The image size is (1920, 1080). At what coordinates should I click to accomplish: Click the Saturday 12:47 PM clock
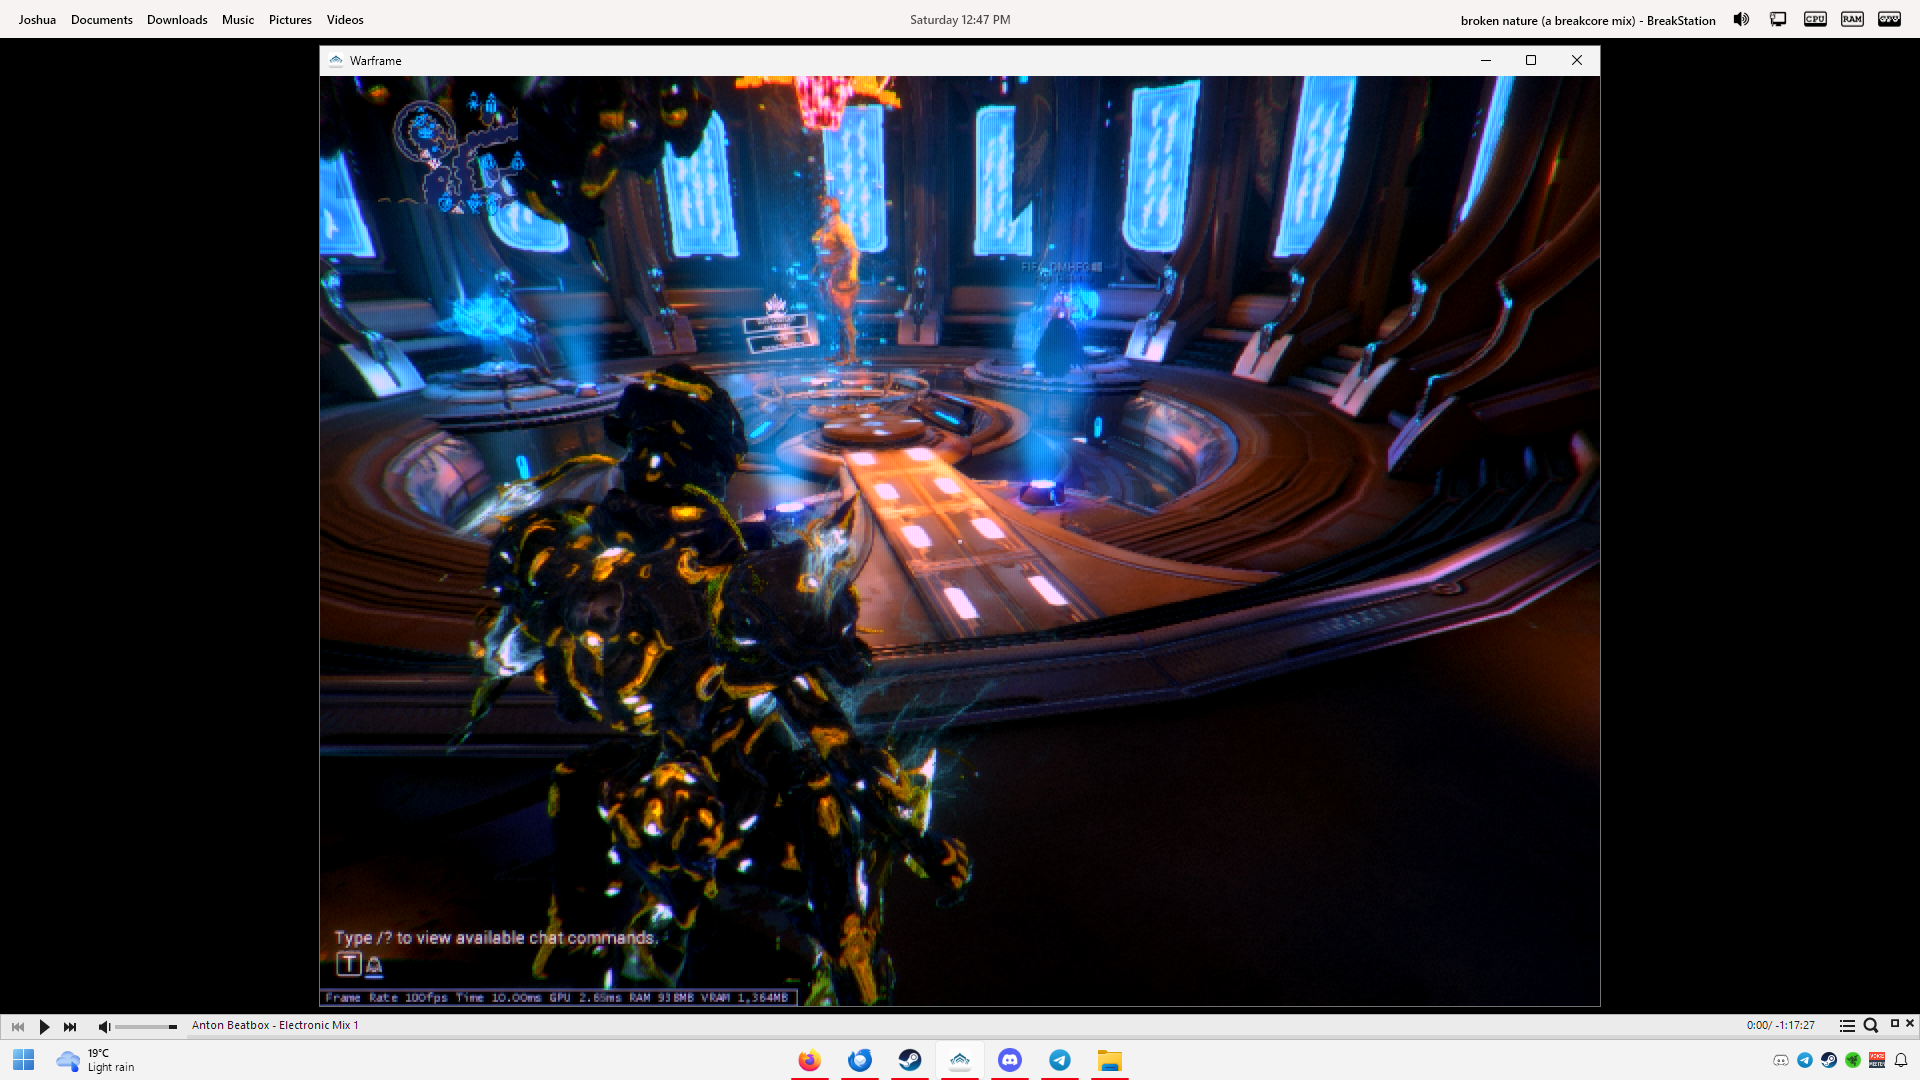tap(960, 19)
